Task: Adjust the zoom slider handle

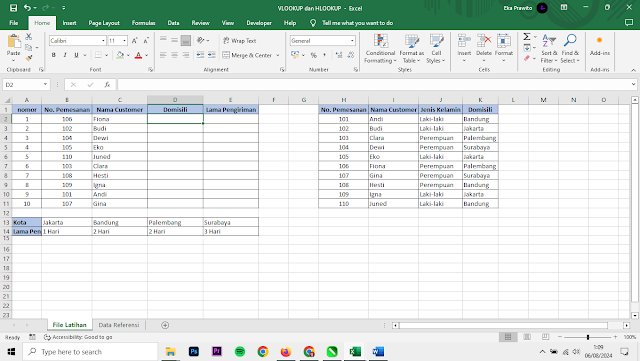Action: [588, 337]
